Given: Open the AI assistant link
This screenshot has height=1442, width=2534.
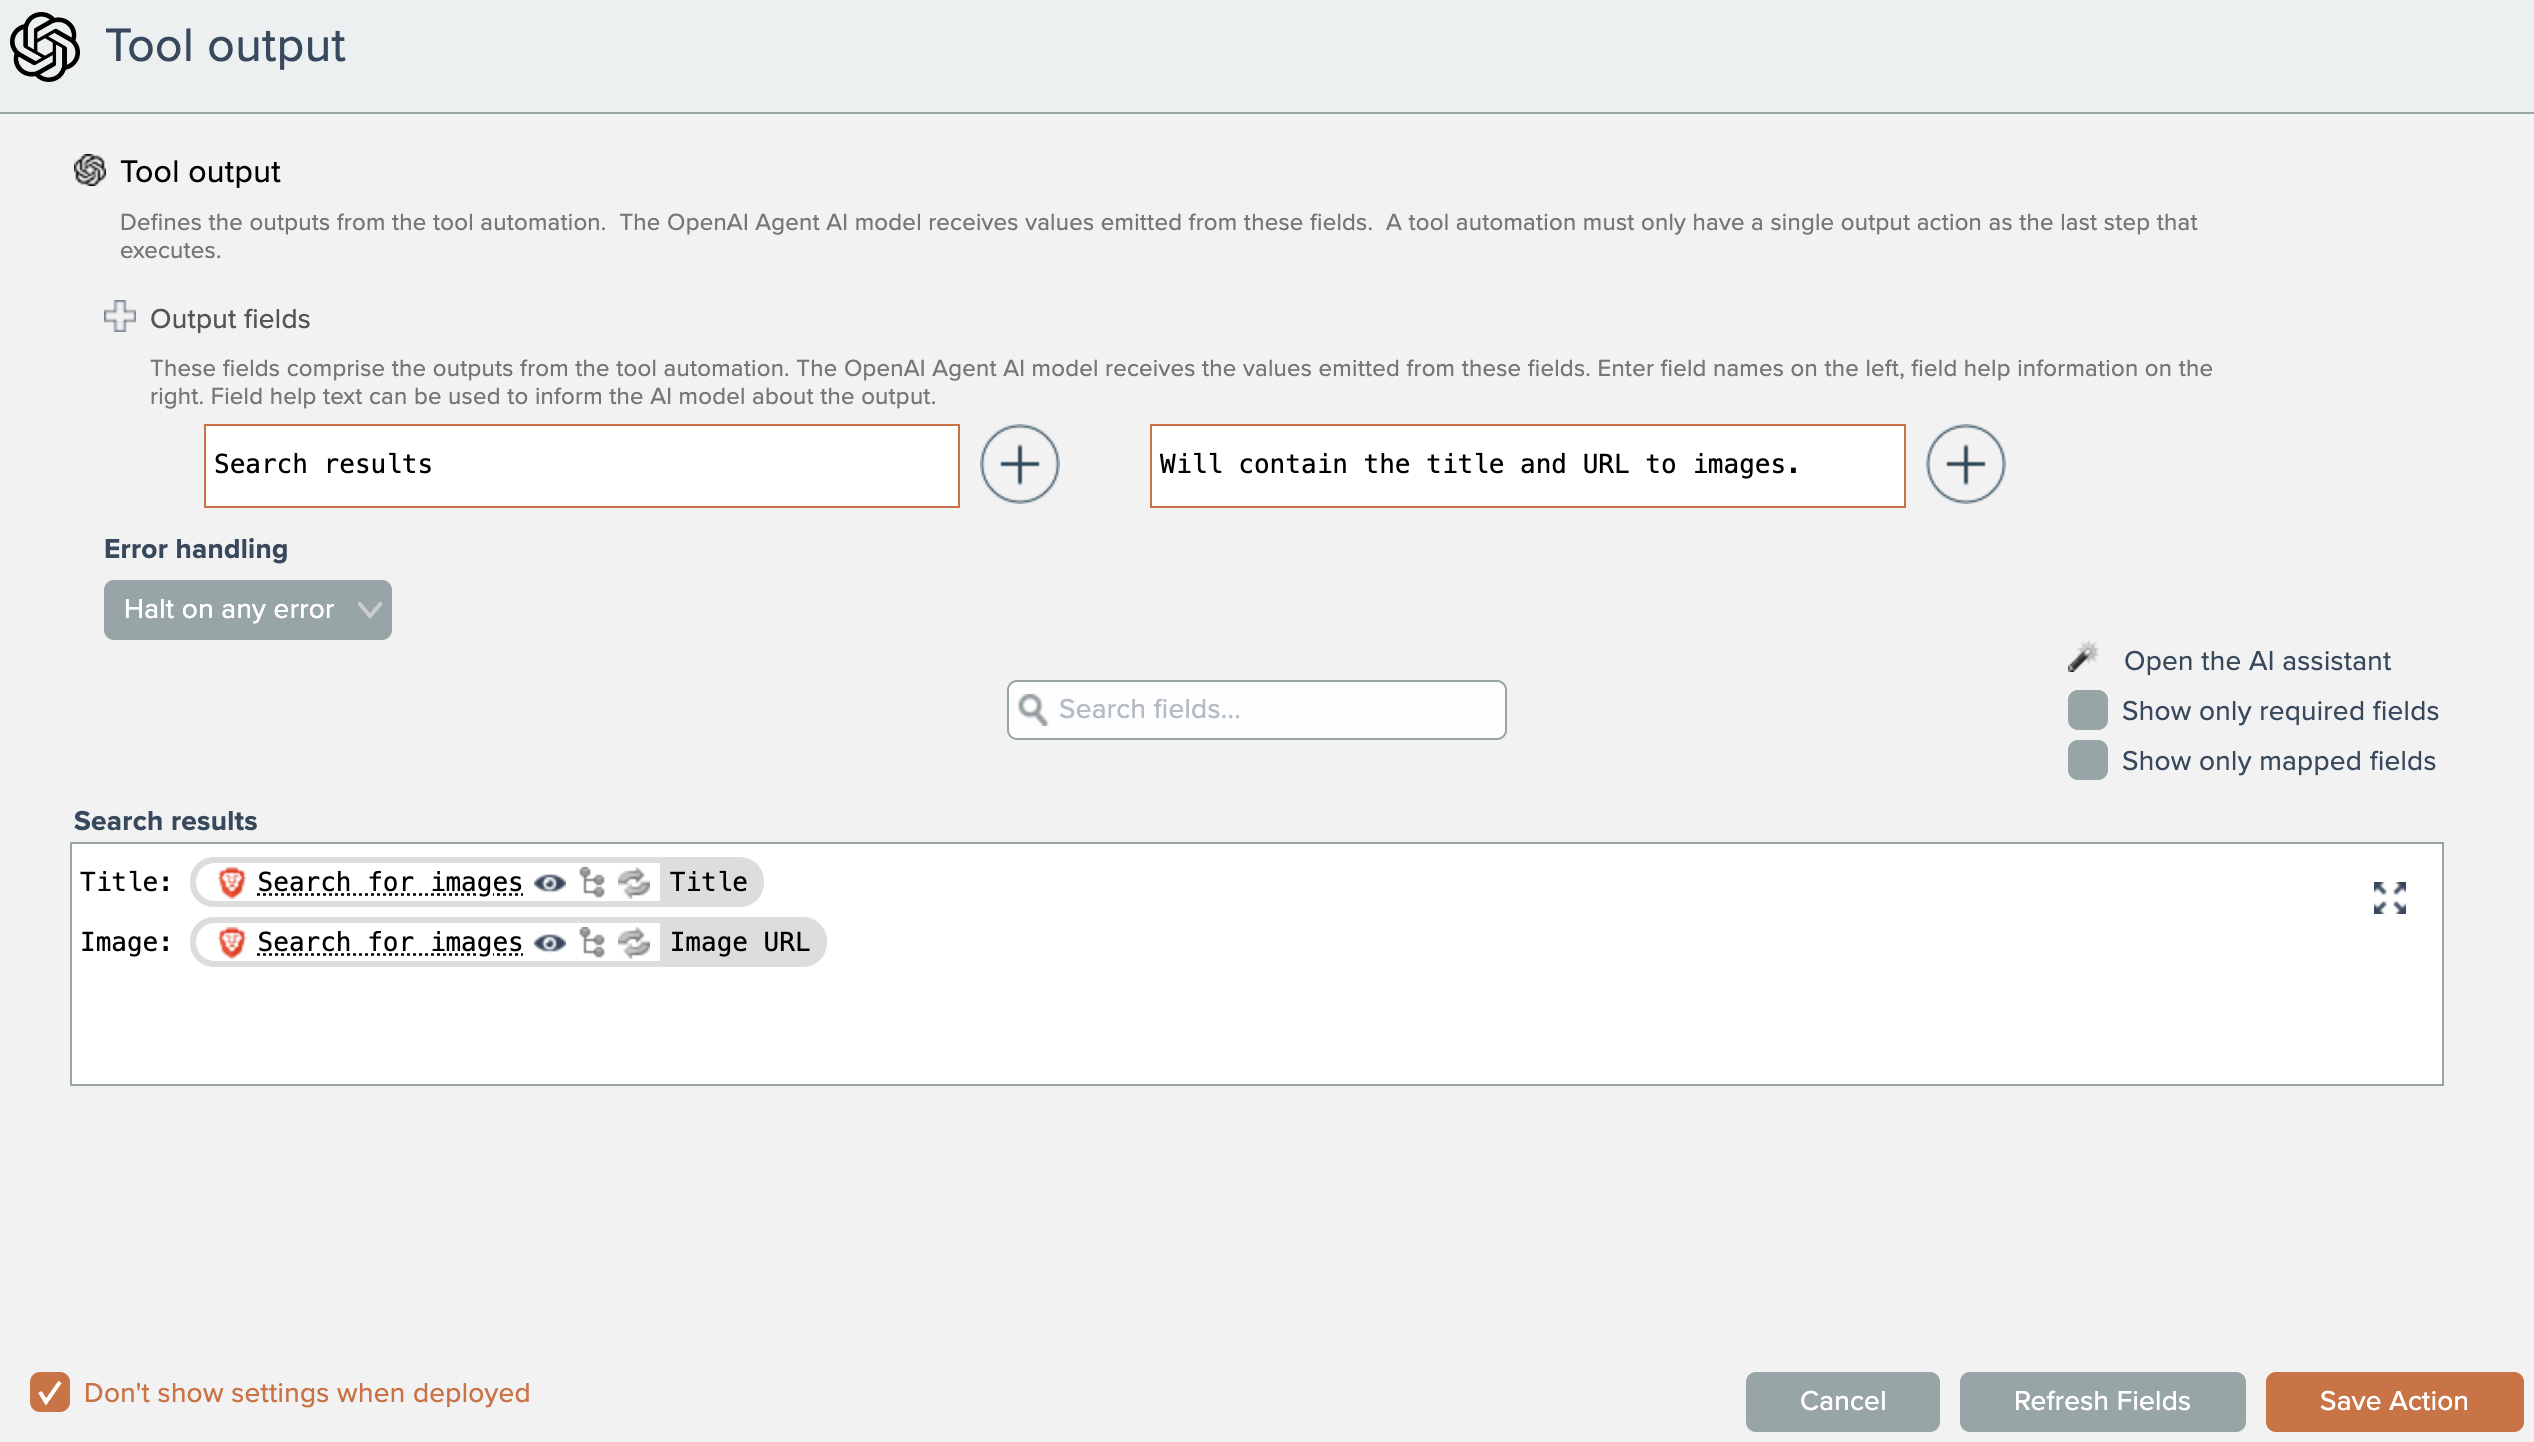Looking at the screenshot, I should 2256,661.
